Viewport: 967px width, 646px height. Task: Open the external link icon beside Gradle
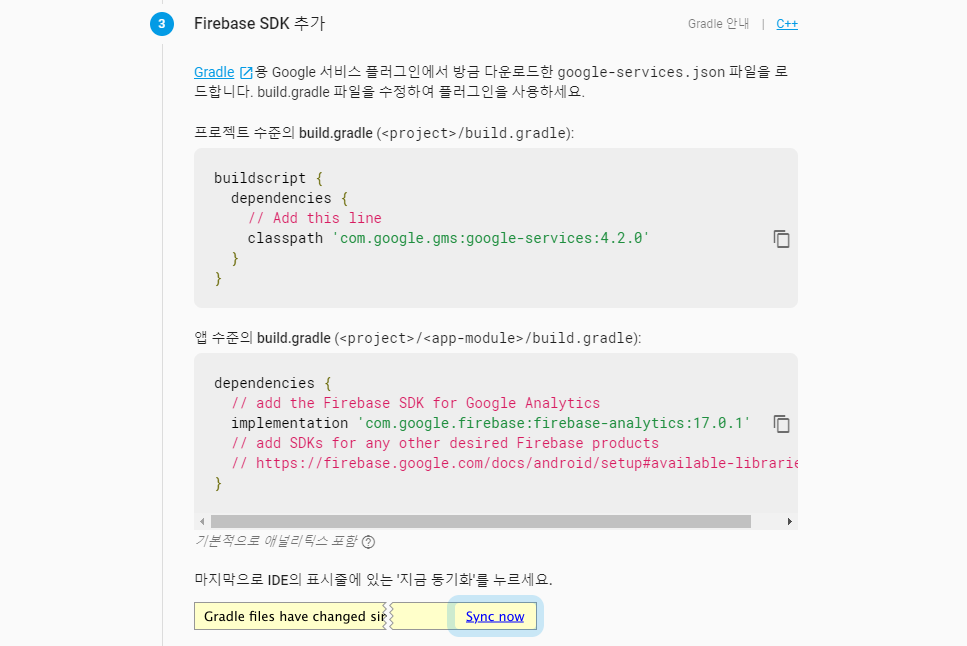[246, 72]
